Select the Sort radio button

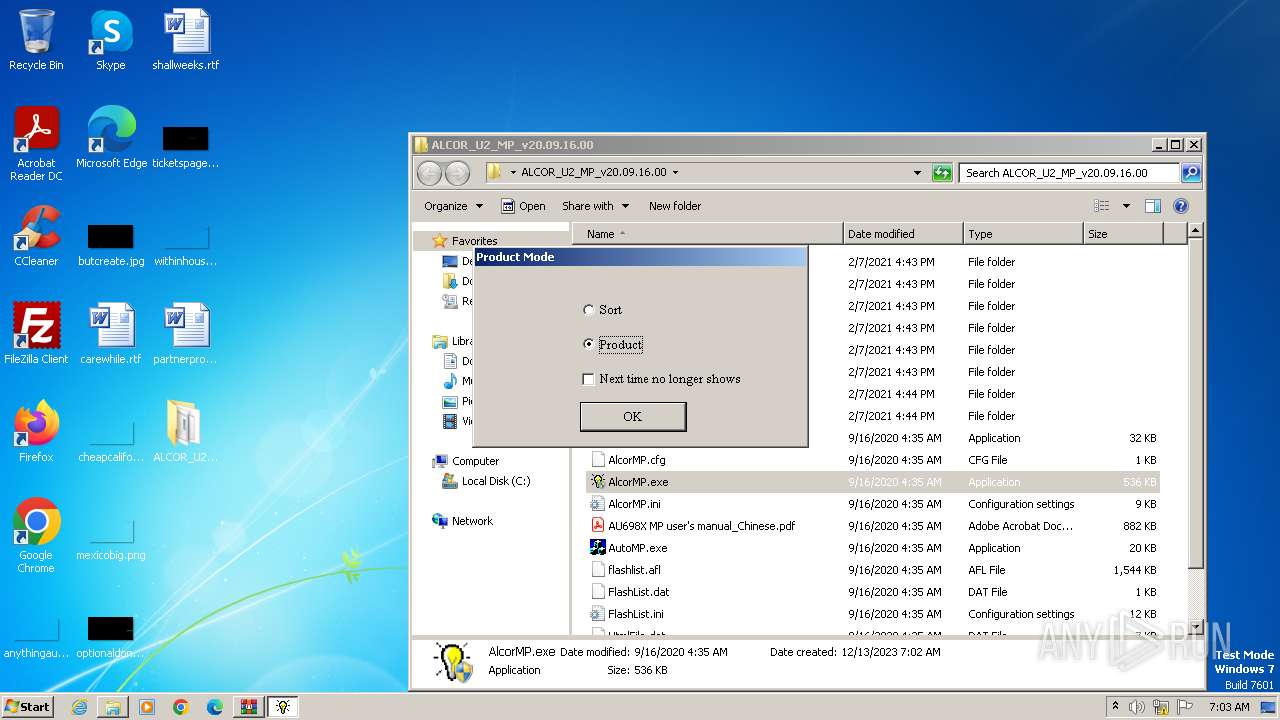coord(589,310)
